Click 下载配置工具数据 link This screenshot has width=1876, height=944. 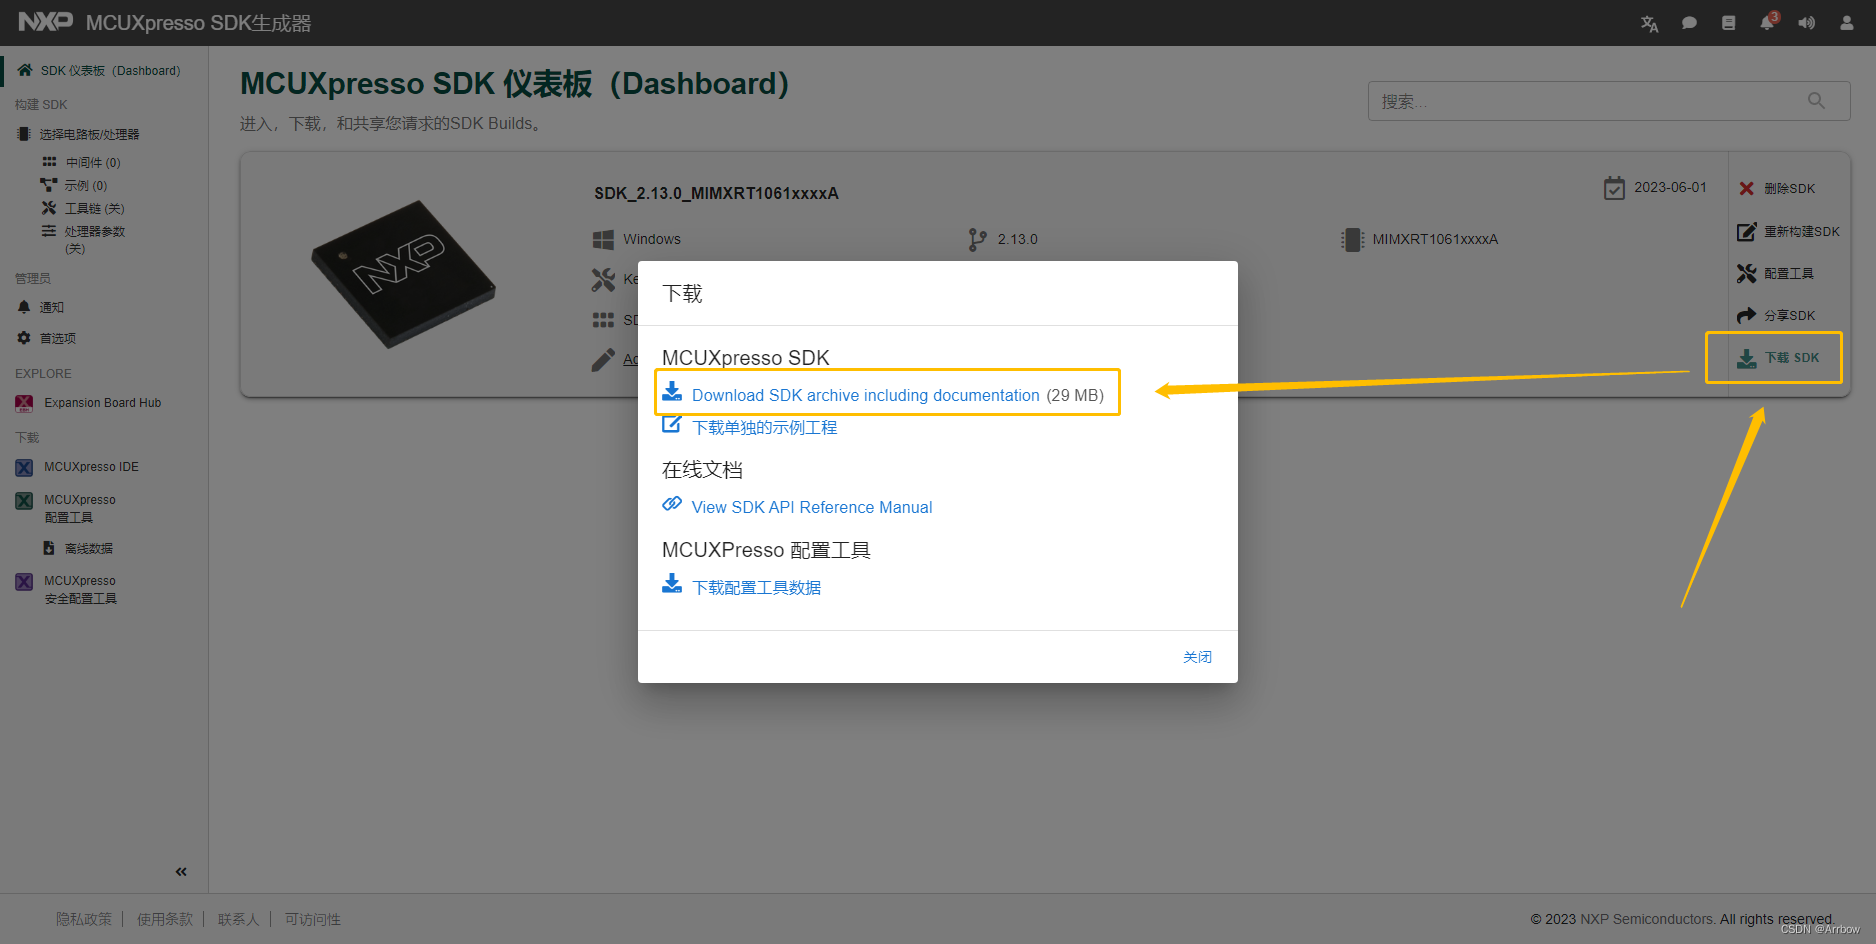tap(756, 587)
